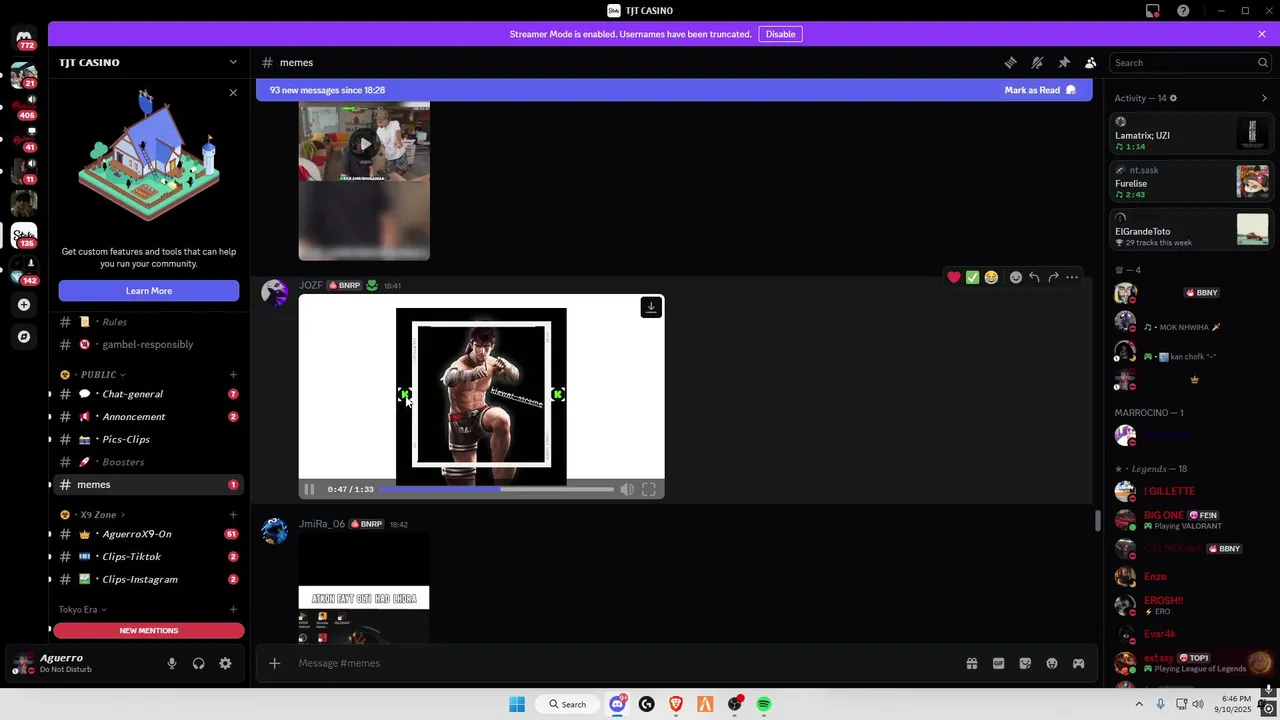Open the apps launcher controller icon
The width and height of the screenshot is (1280, 720).
pos(1078,663)
